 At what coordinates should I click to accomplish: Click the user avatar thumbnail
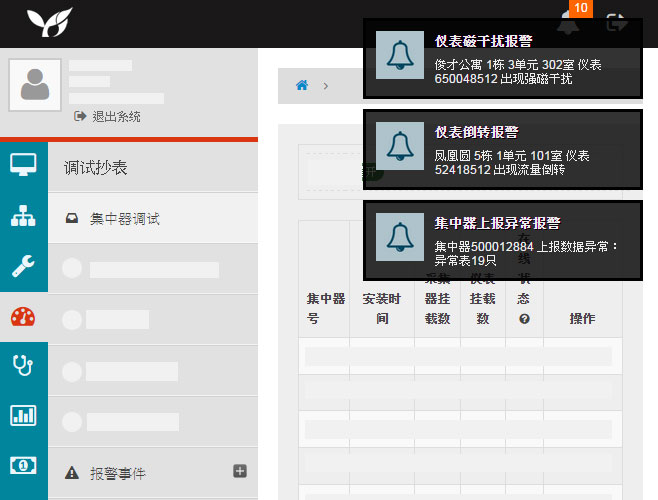click(35, 84)
